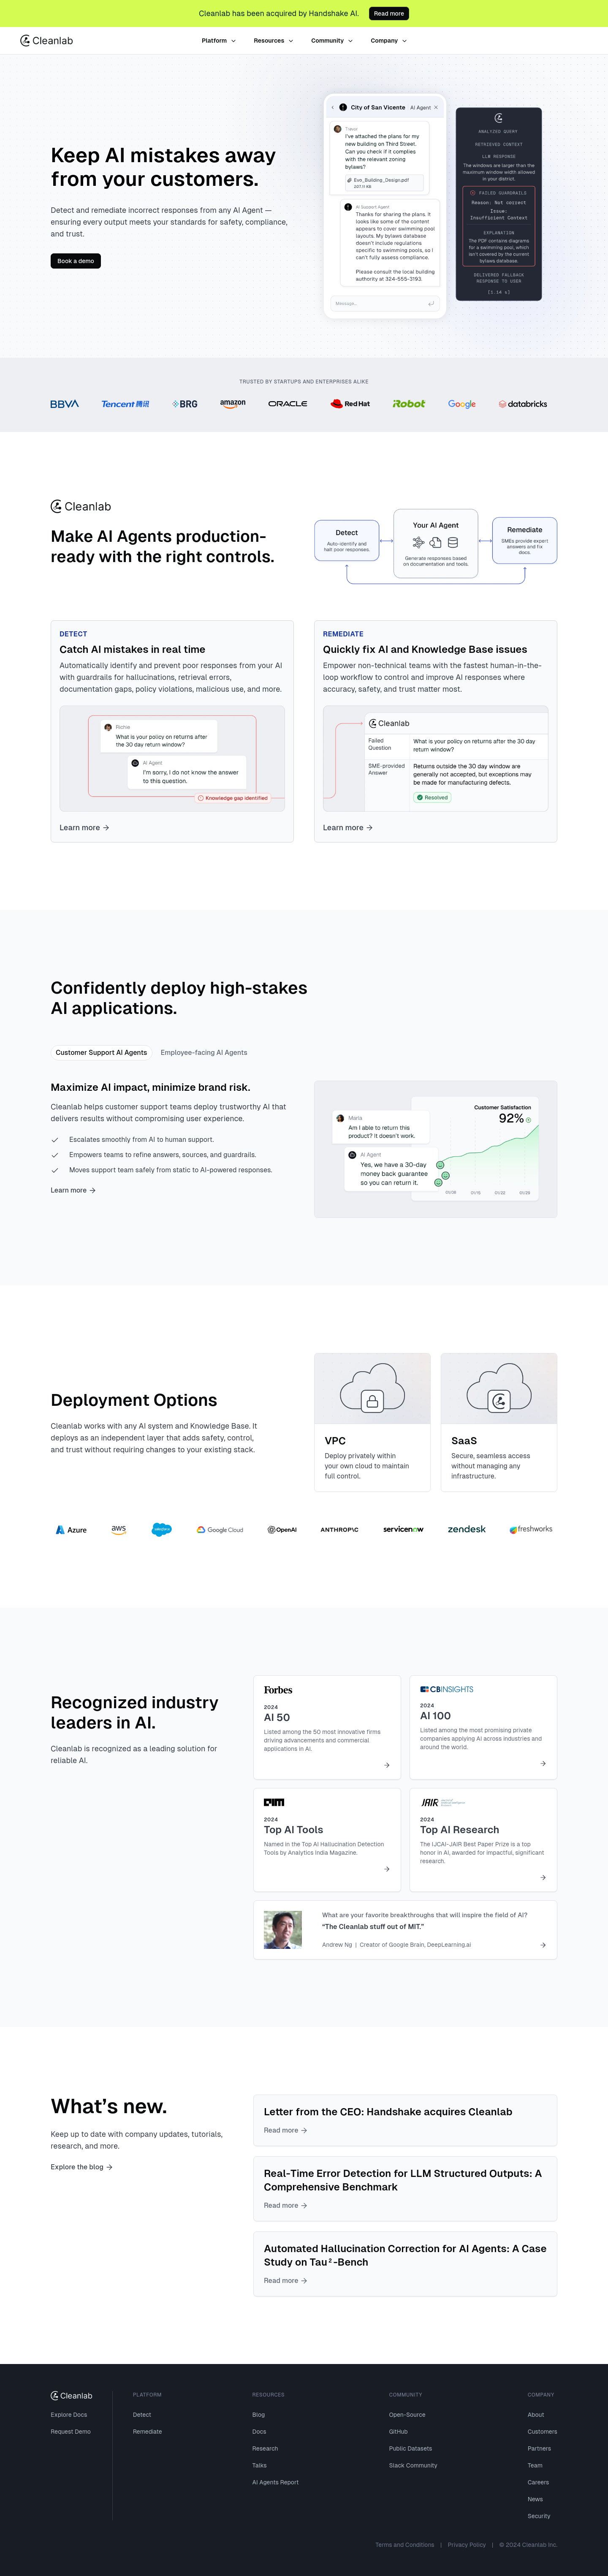
Task: Click the Andrew Ng photo thumbnail
Action: (x=283, y=1930)
